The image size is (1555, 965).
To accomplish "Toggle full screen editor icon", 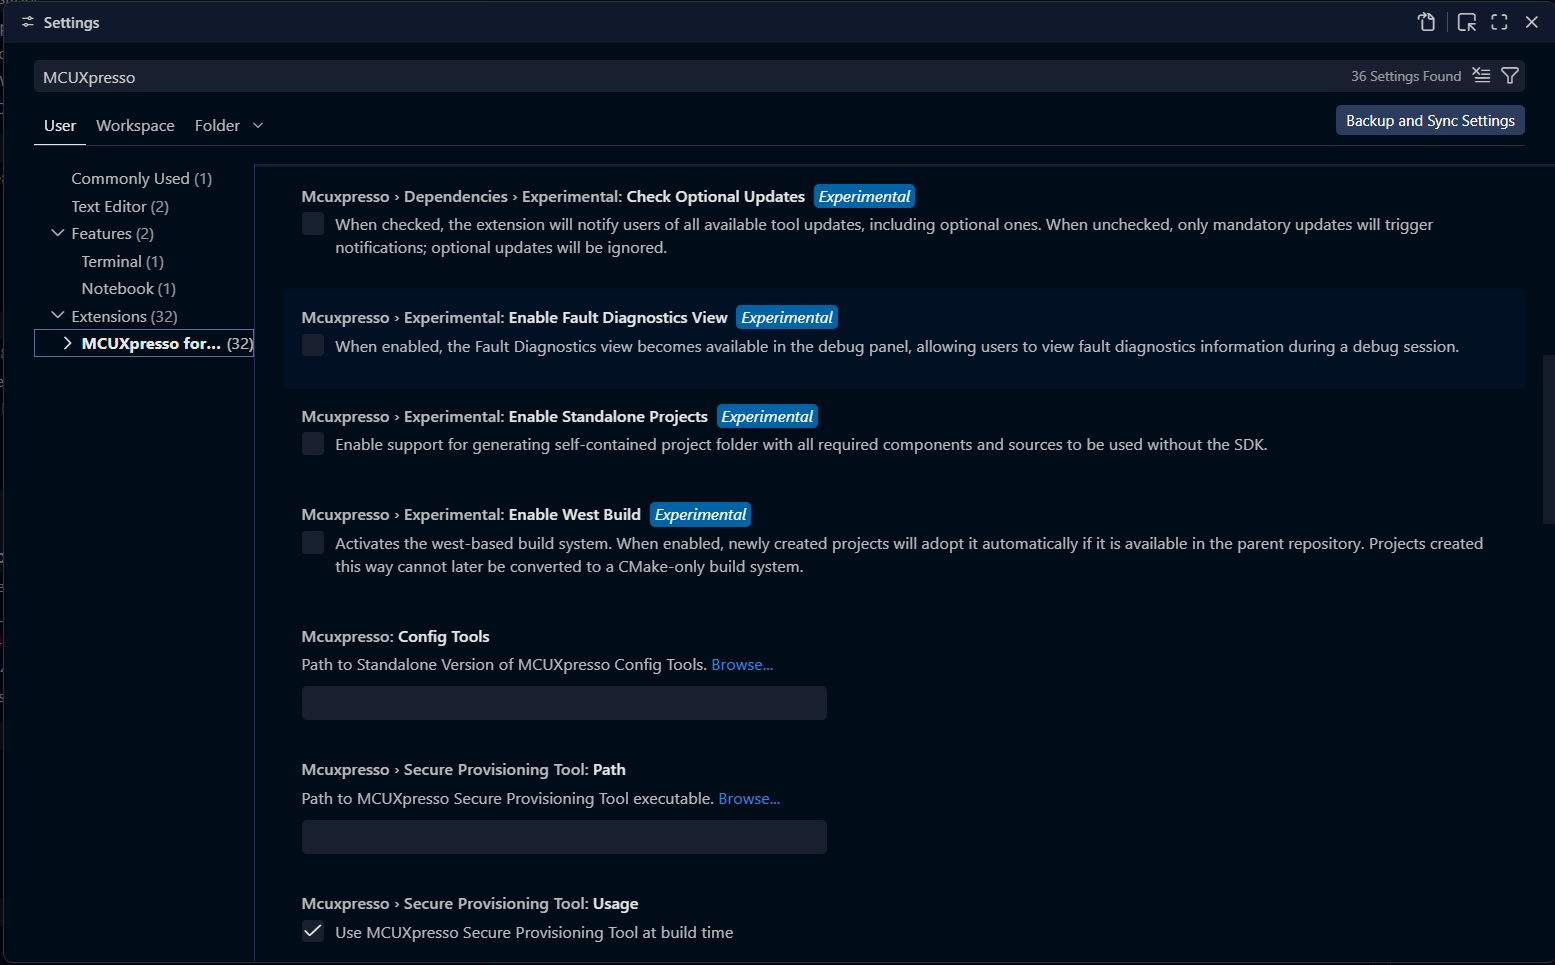I will pos(1499,22).
